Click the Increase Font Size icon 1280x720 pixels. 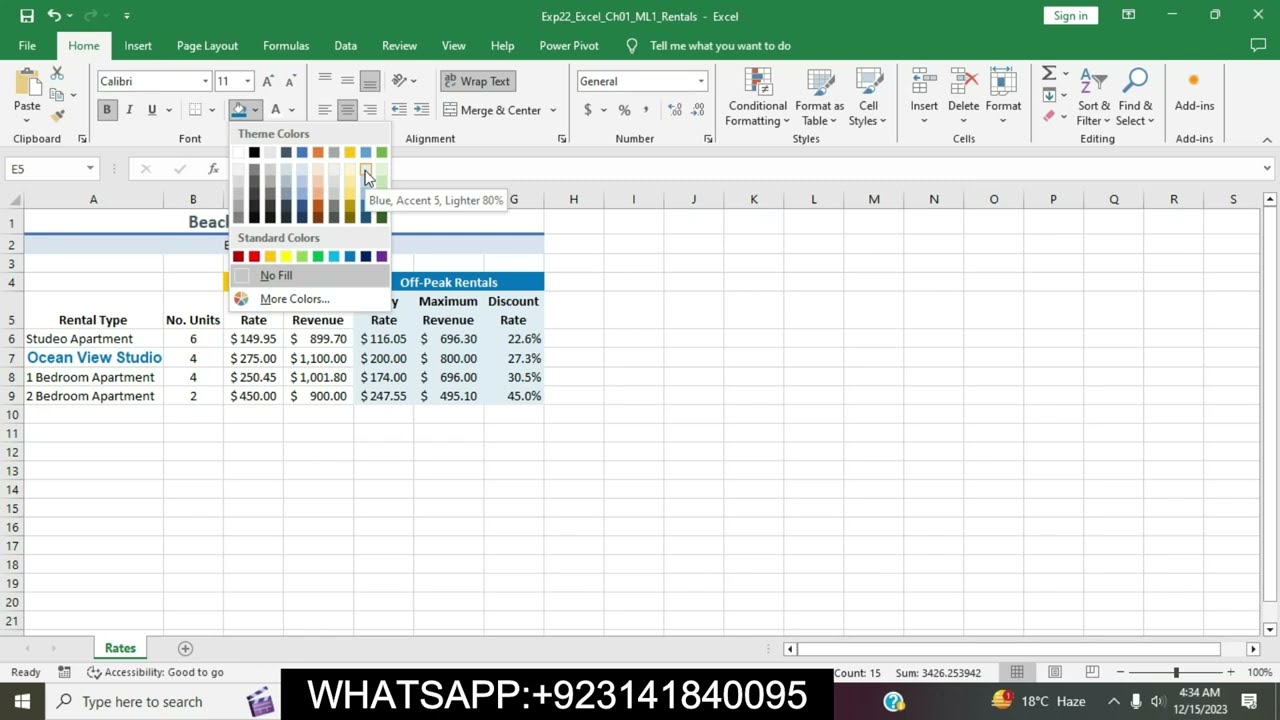click(268, 81)
